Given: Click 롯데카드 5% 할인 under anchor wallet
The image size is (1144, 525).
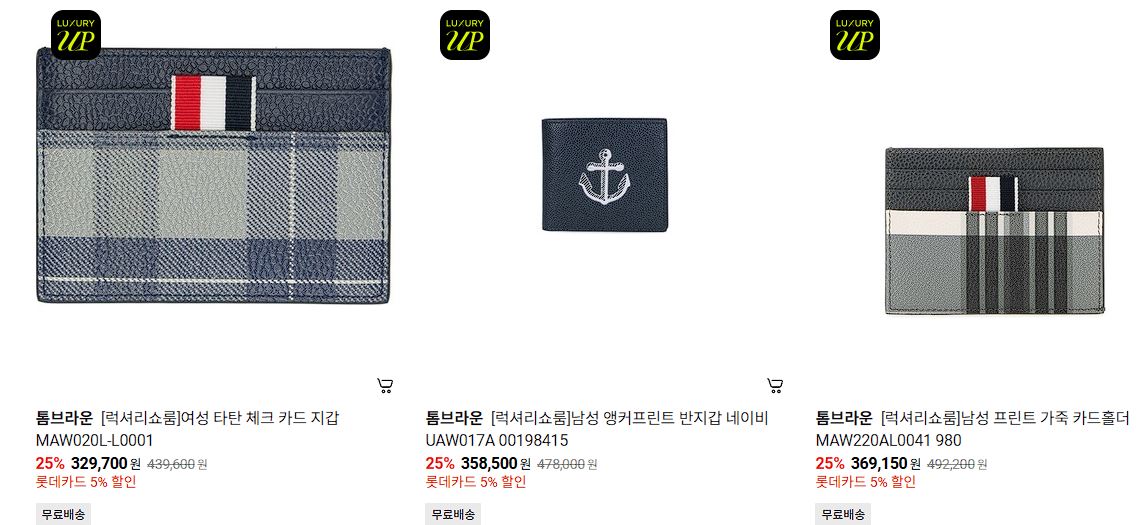Looking at the screenshot, I should (476, 482).
